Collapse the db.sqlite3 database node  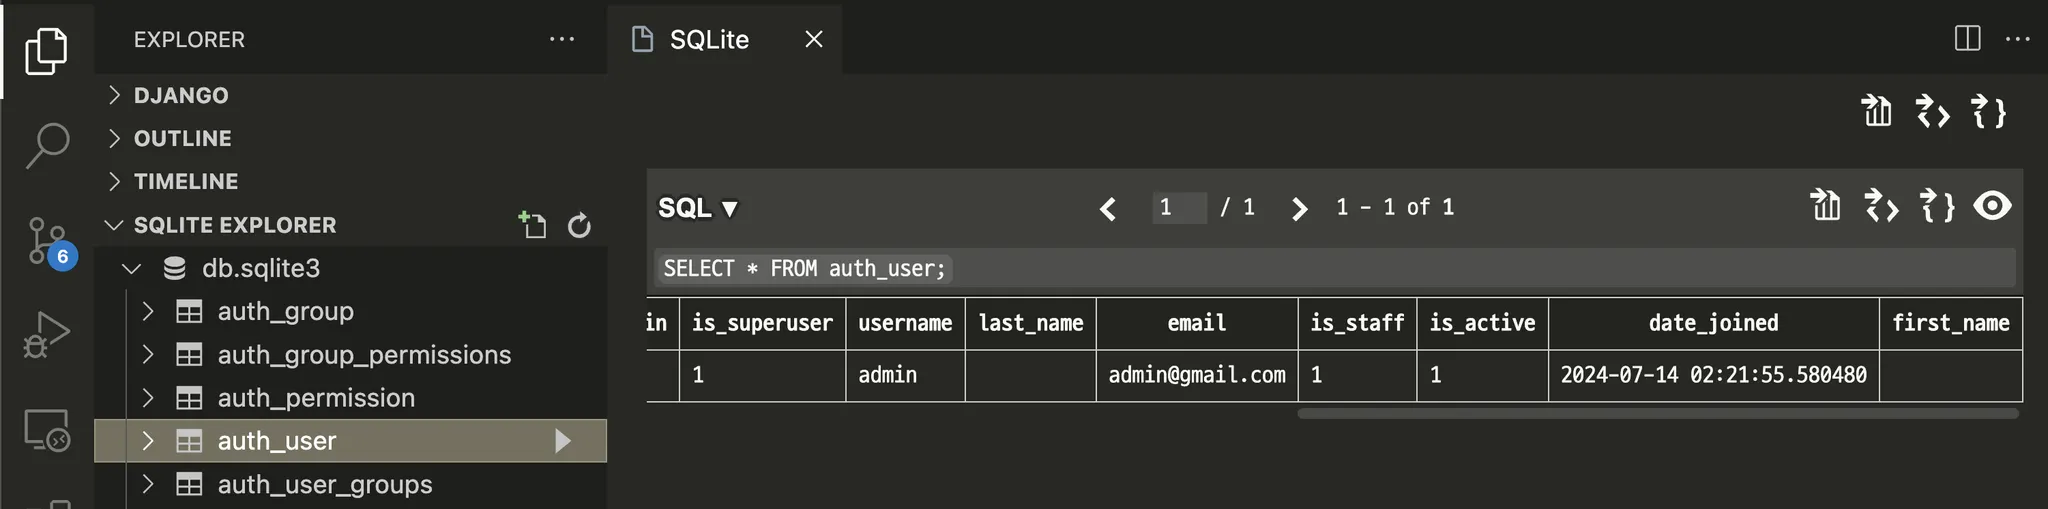pyautogui.click(x=131, y=268)
